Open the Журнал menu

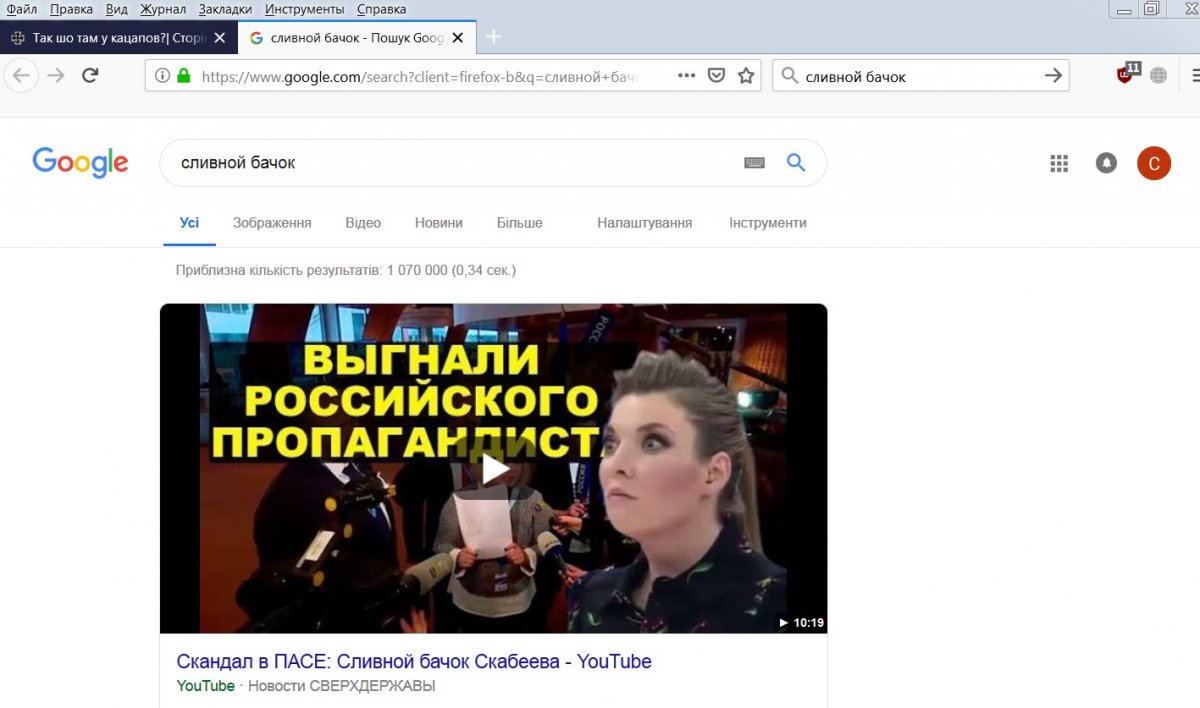click(x=161, y=9)
